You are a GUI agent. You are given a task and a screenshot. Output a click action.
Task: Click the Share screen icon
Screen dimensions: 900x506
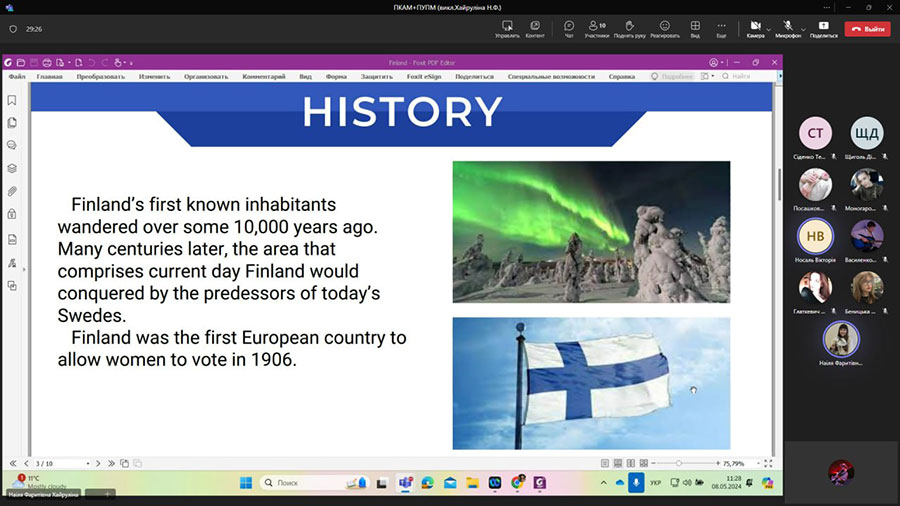click(x=823, y=27)
